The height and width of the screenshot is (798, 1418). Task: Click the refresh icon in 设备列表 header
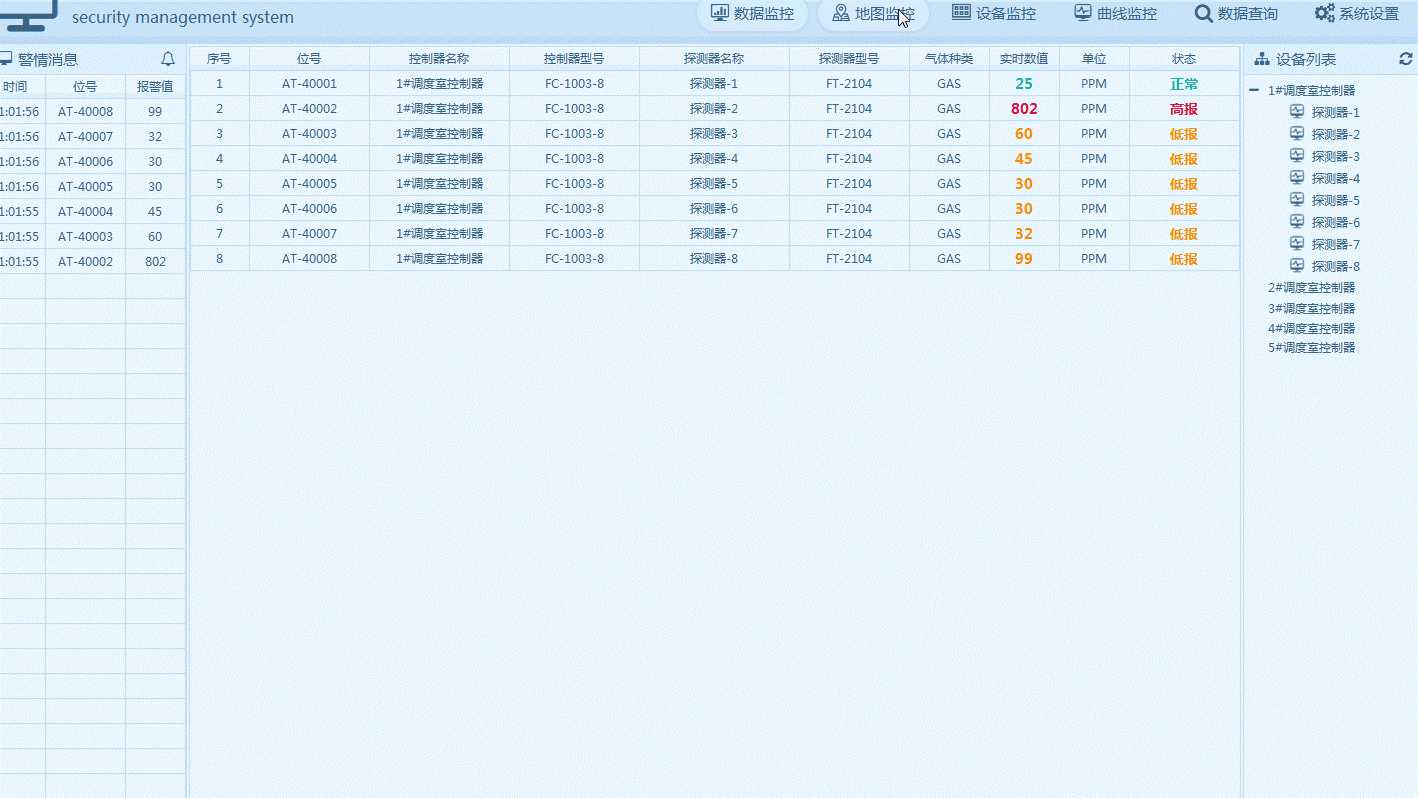click(x=1405, y=60)
